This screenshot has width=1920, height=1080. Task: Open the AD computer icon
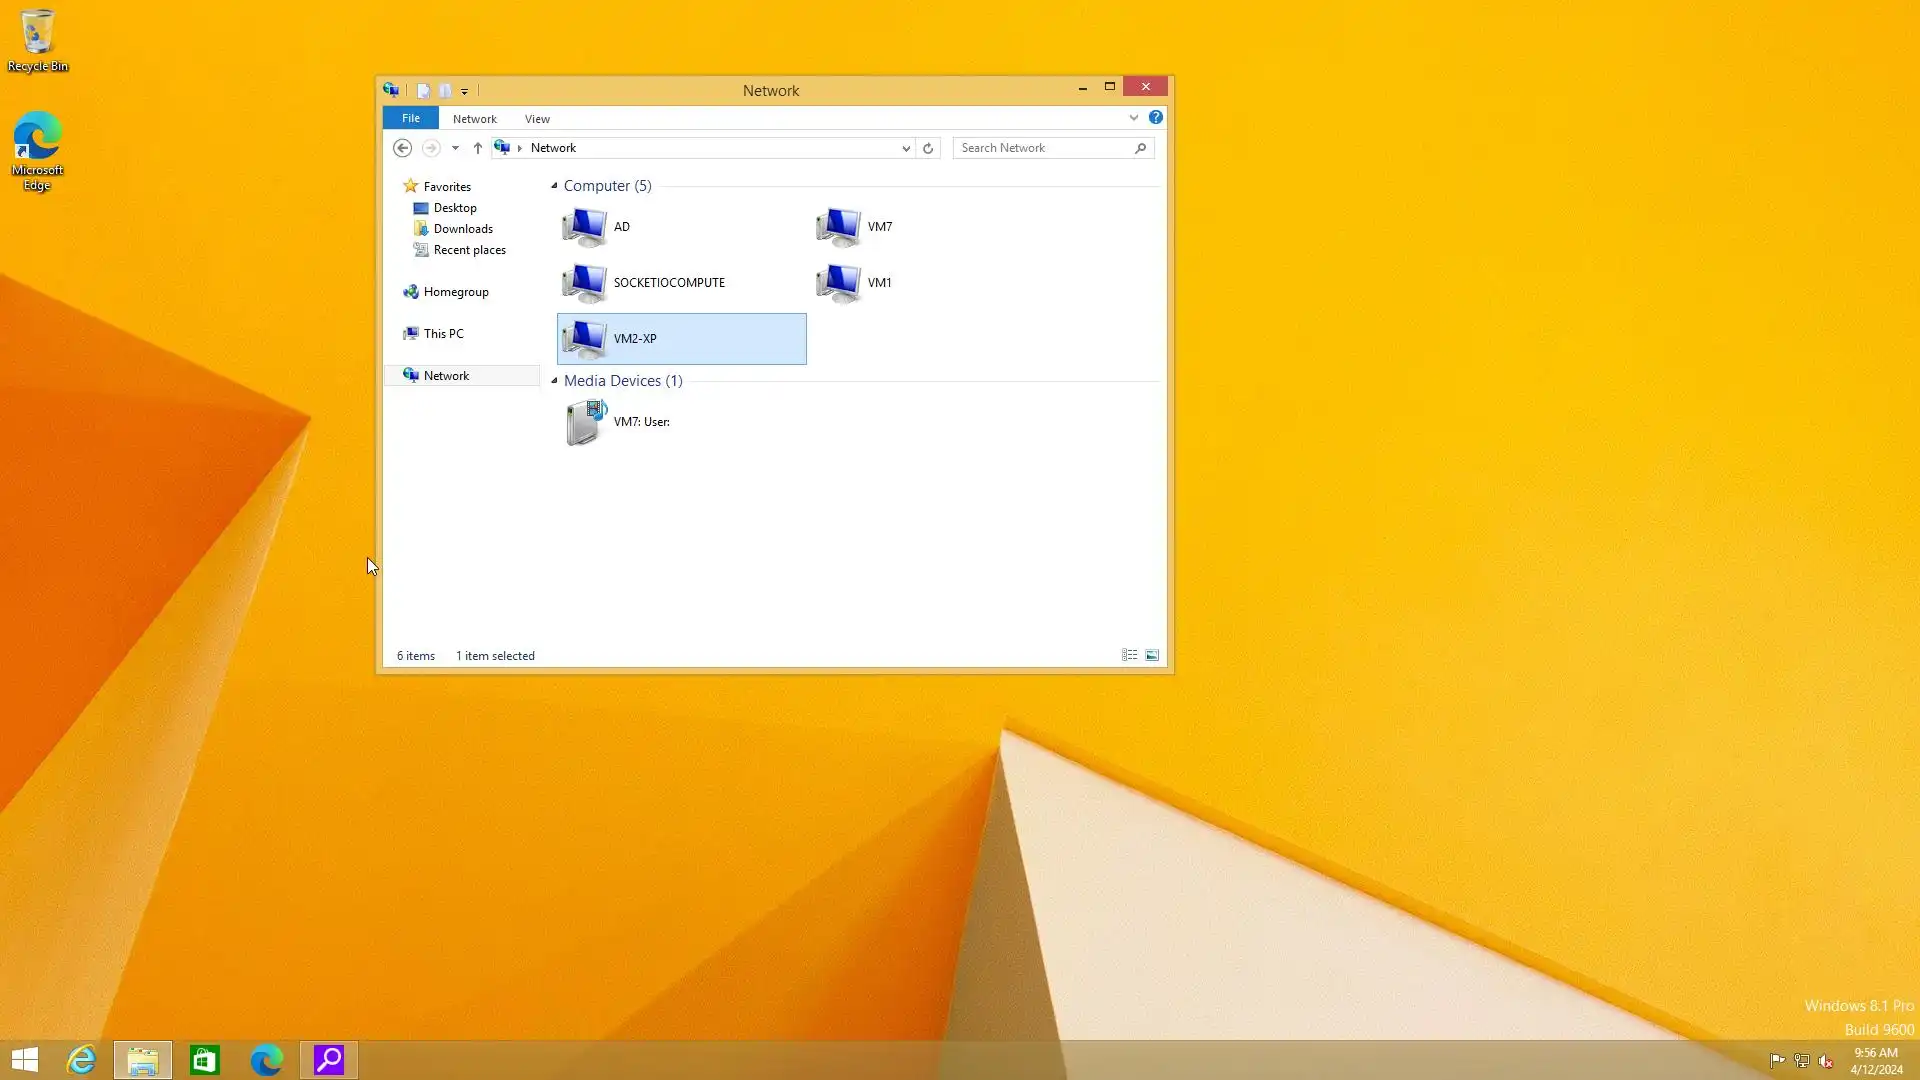coord(584,227)
